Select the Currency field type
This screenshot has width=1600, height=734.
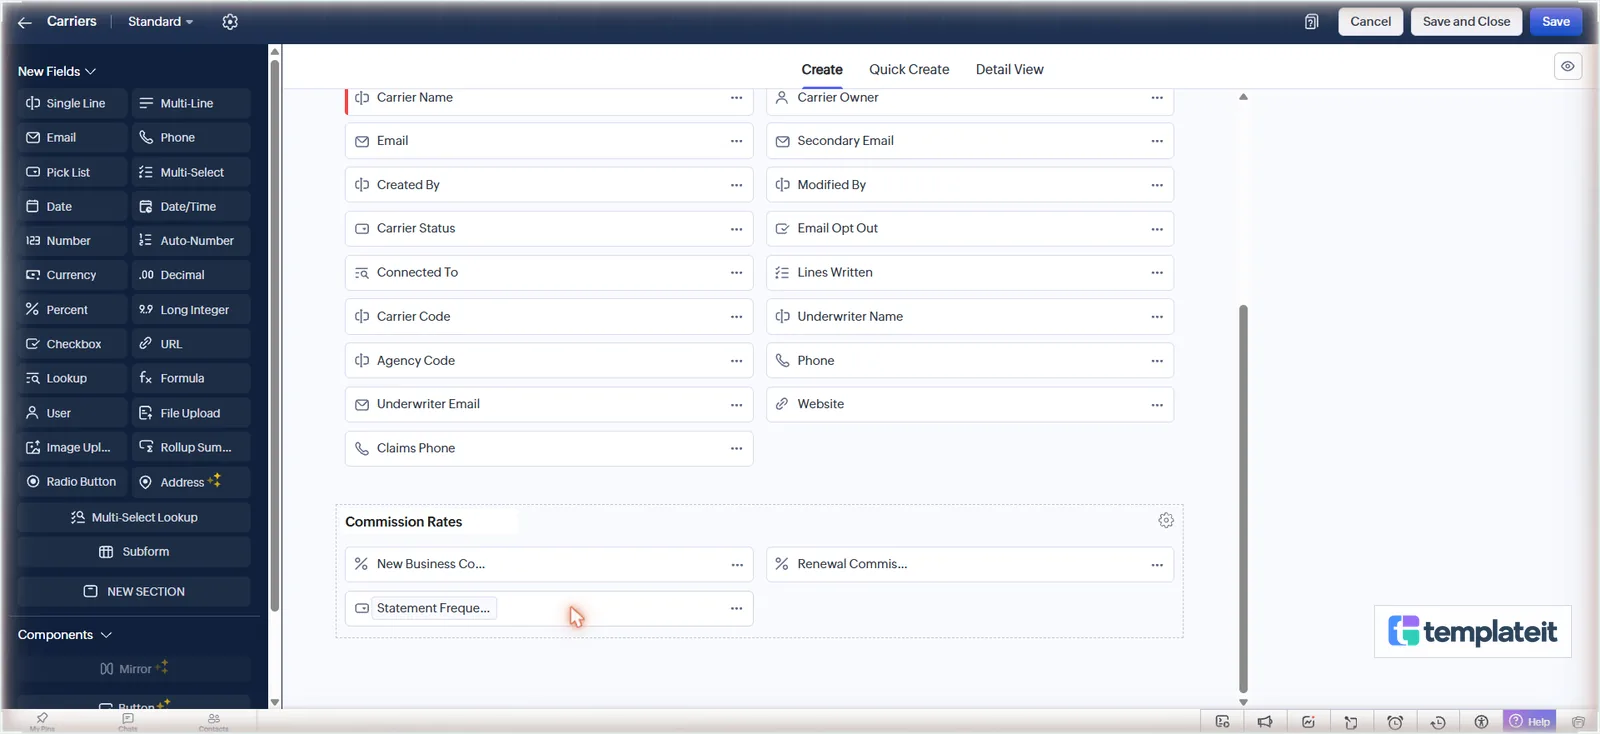click(72, 275)
